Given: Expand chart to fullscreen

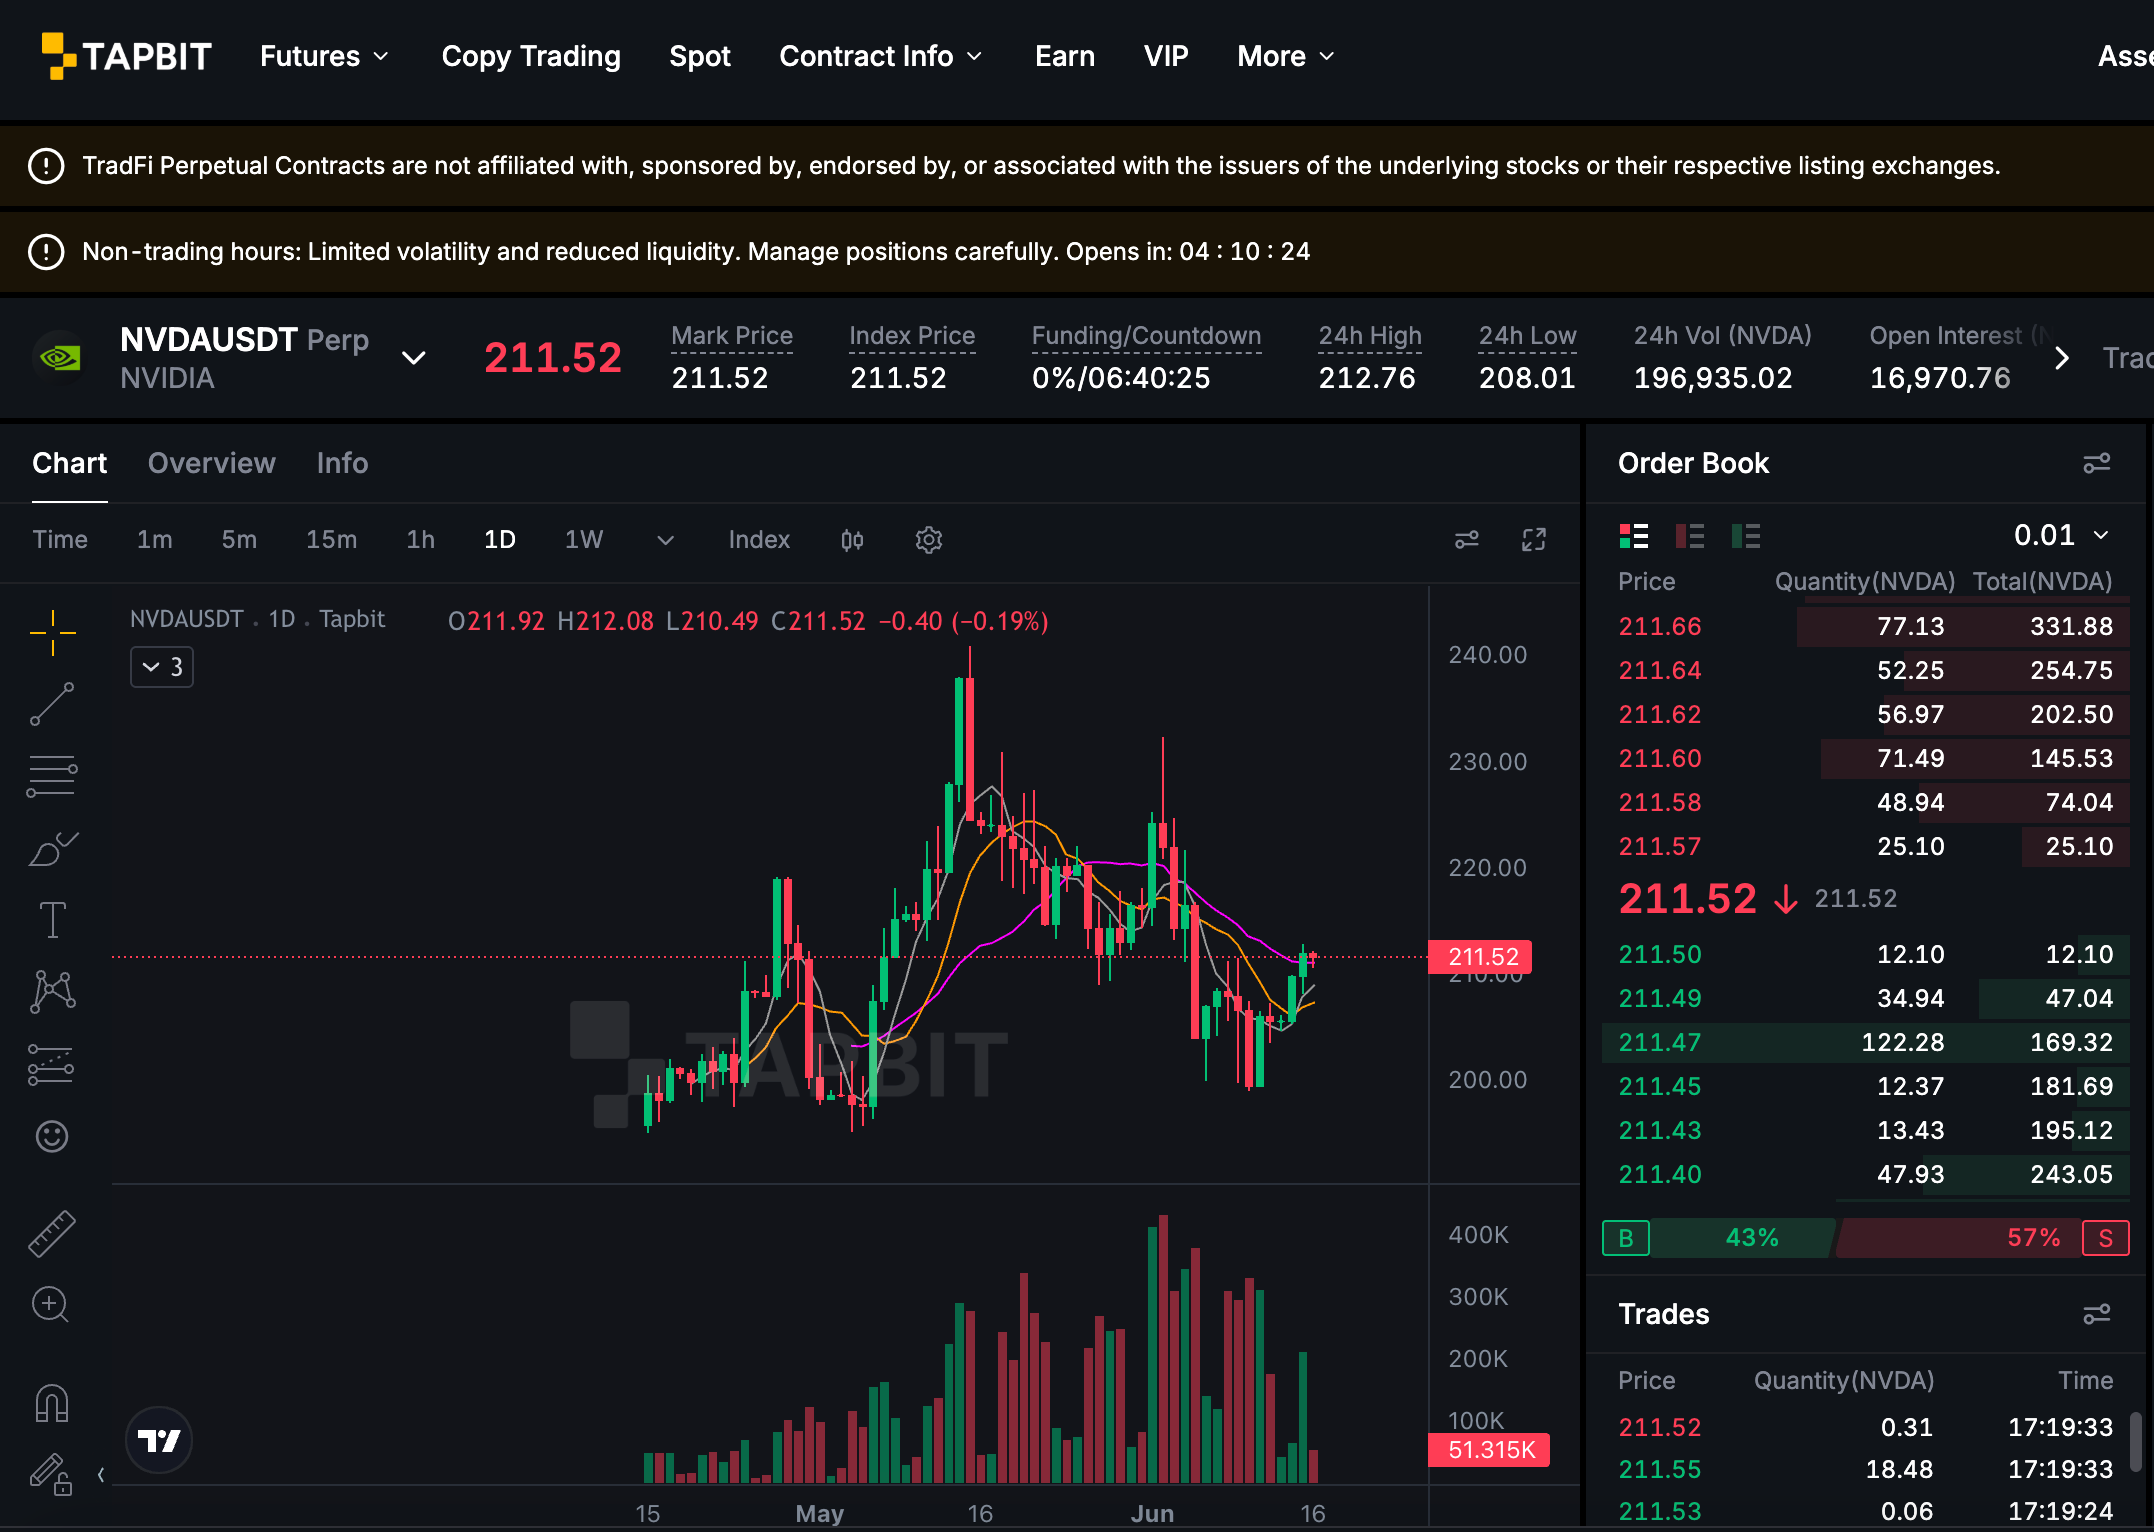Looking at the screenshot, I should pos(1534,540).
